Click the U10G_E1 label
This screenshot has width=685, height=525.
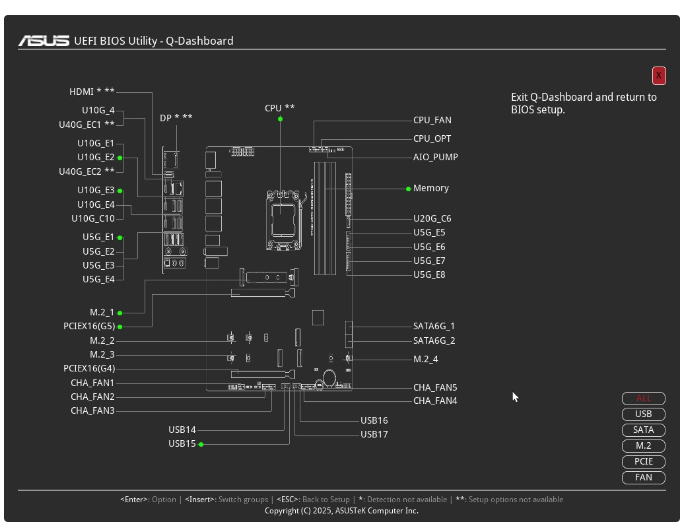tap(96, 143)
